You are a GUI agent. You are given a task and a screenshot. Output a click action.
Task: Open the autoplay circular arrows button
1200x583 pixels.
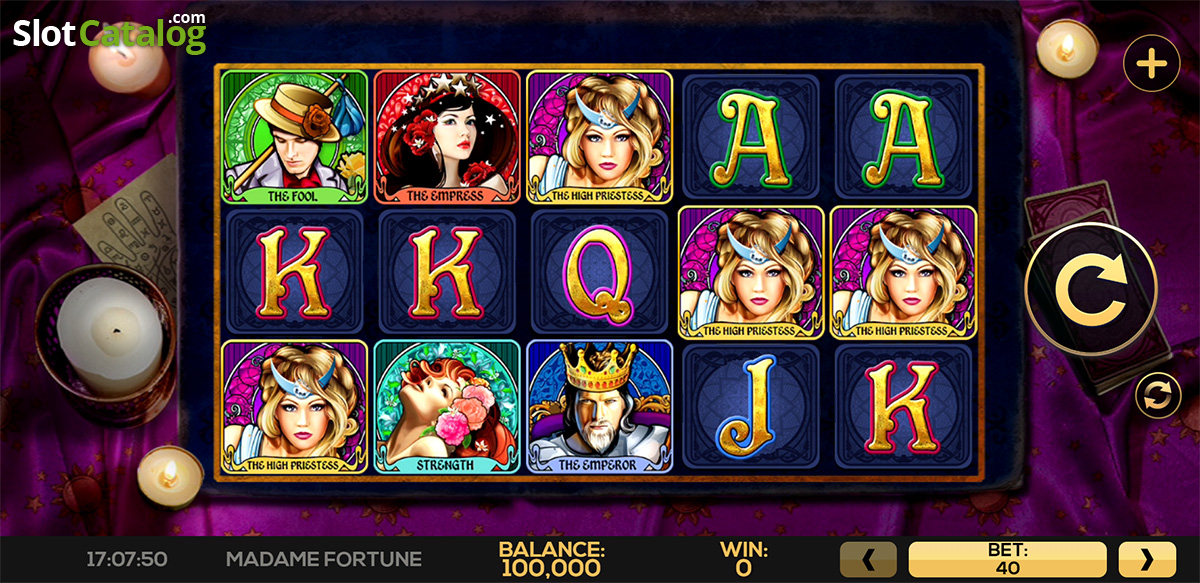click(x=1158, y=395)
